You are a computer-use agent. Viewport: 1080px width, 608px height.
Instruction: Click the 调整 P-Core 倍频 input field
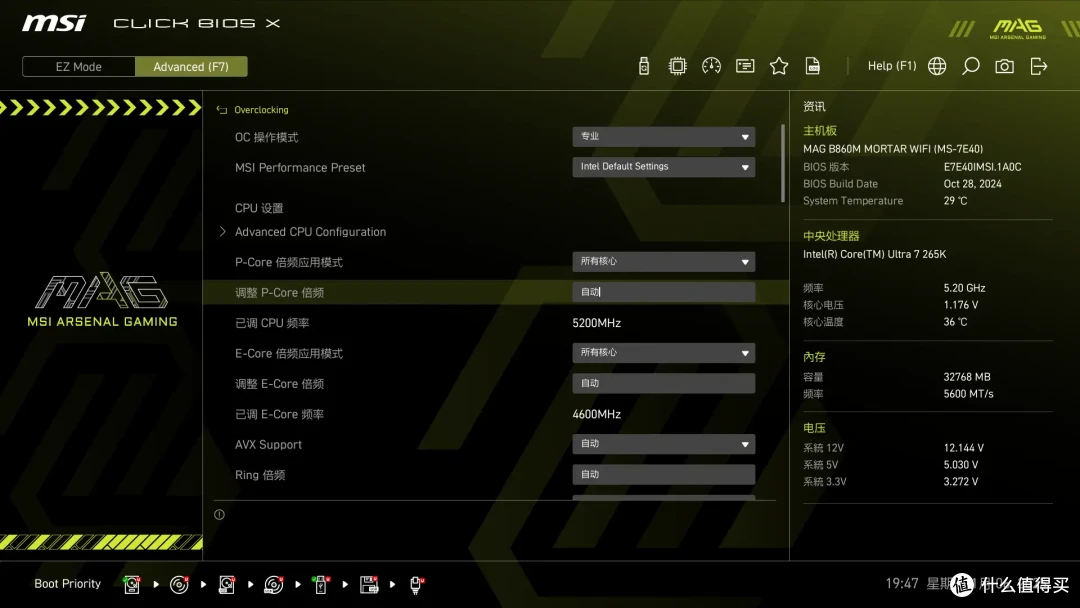pos(663,292)
